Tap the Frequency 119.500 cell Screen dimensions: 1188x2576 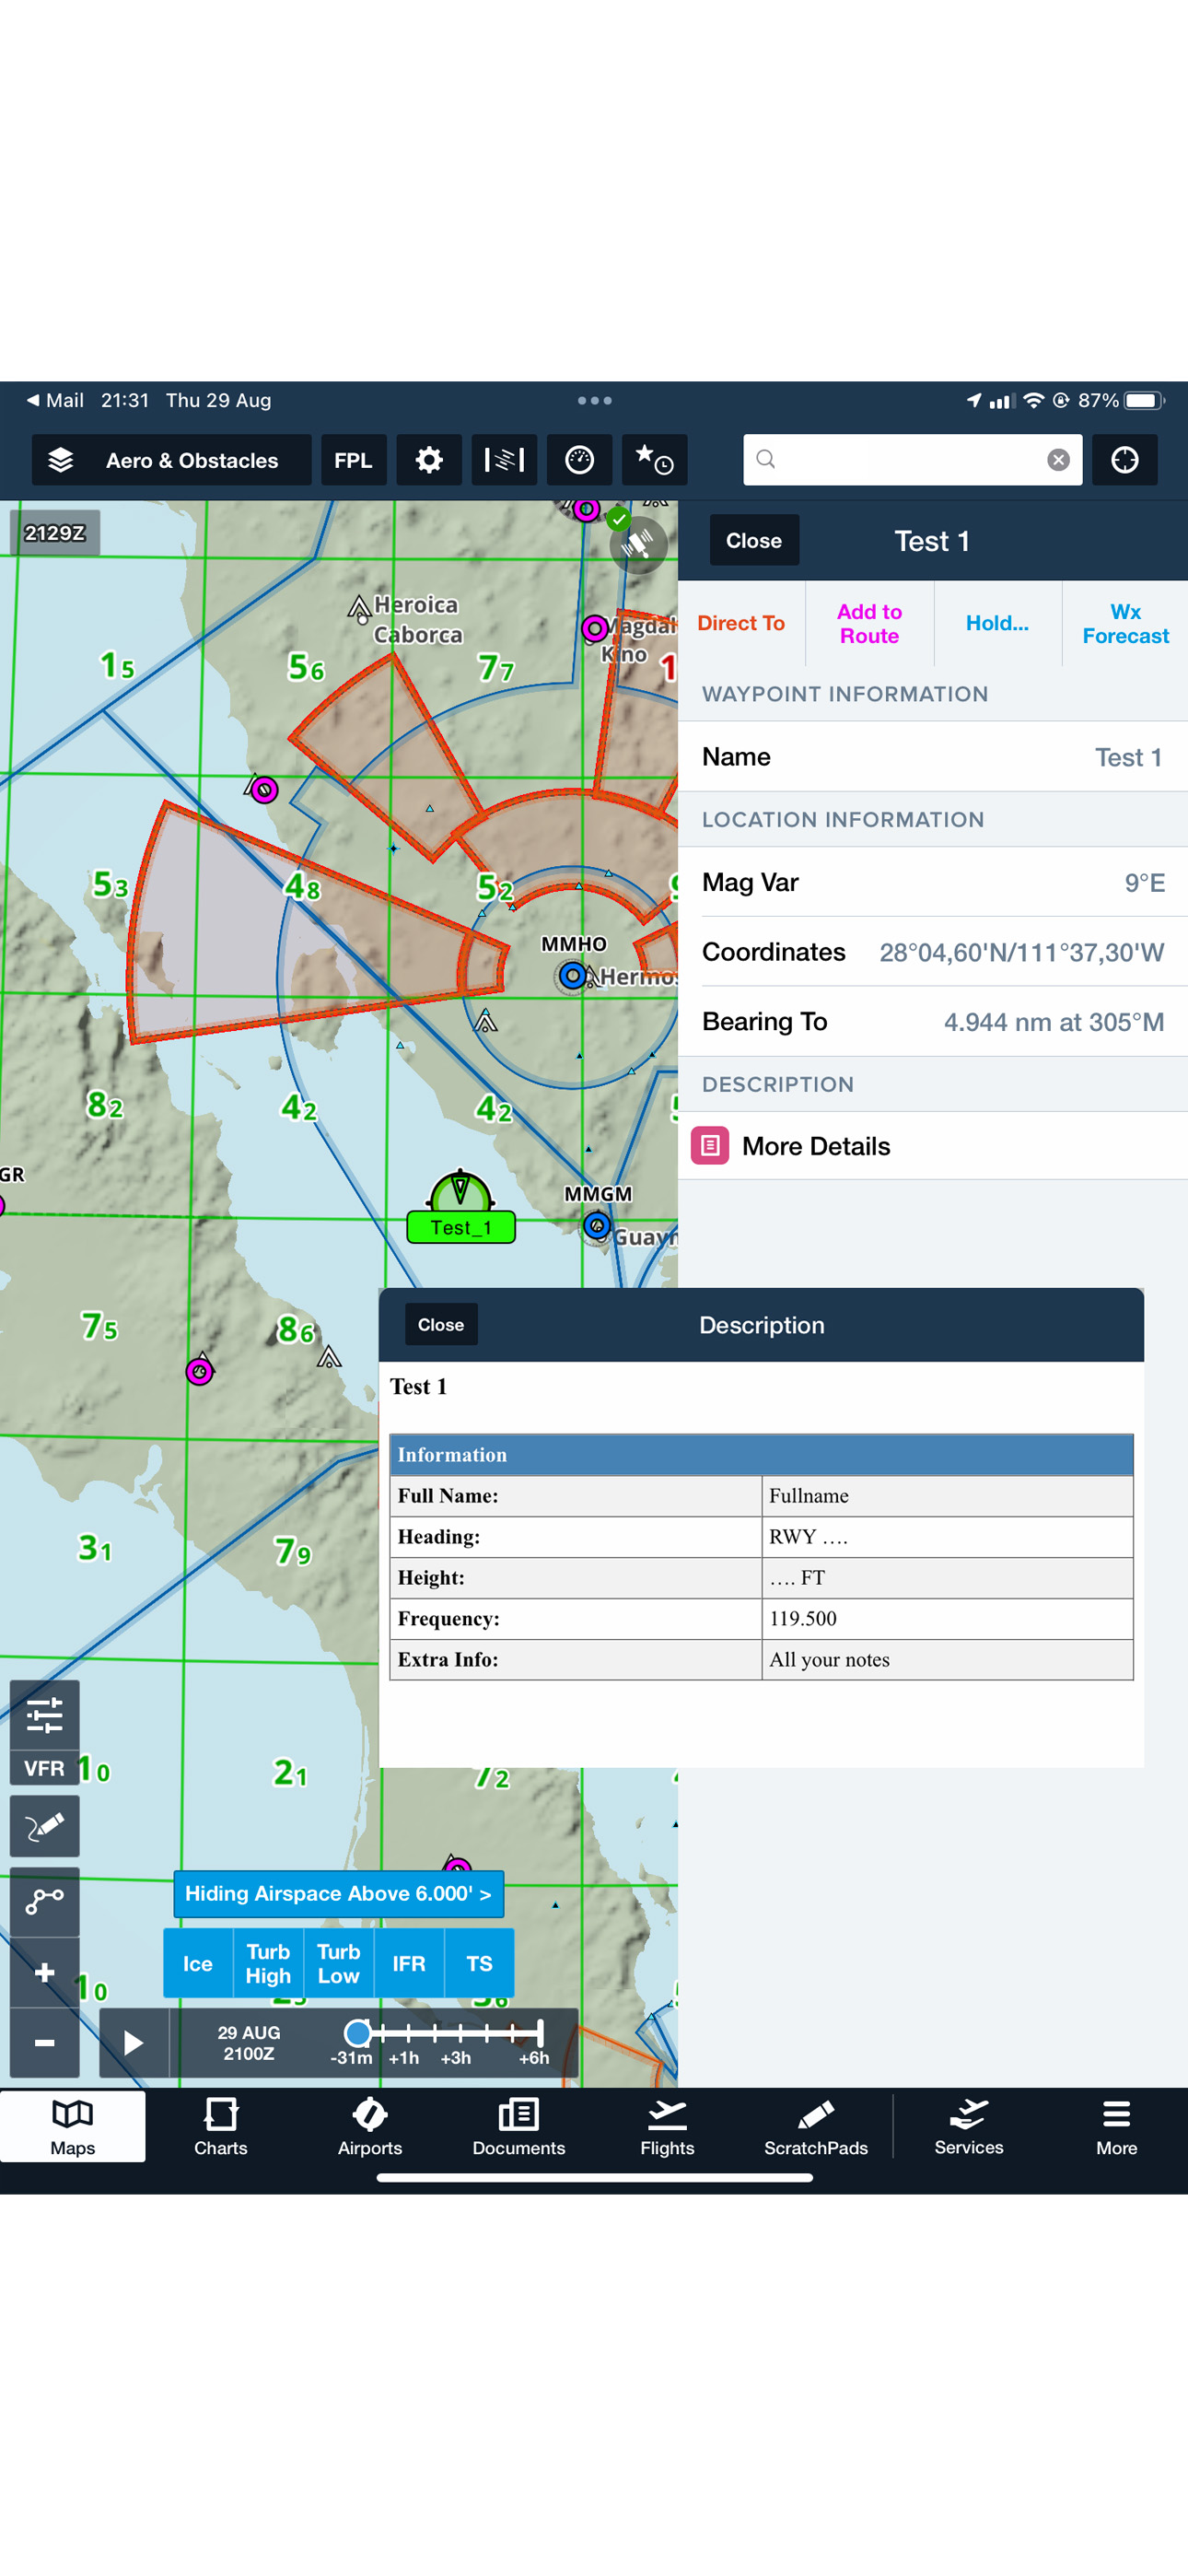947,1618
